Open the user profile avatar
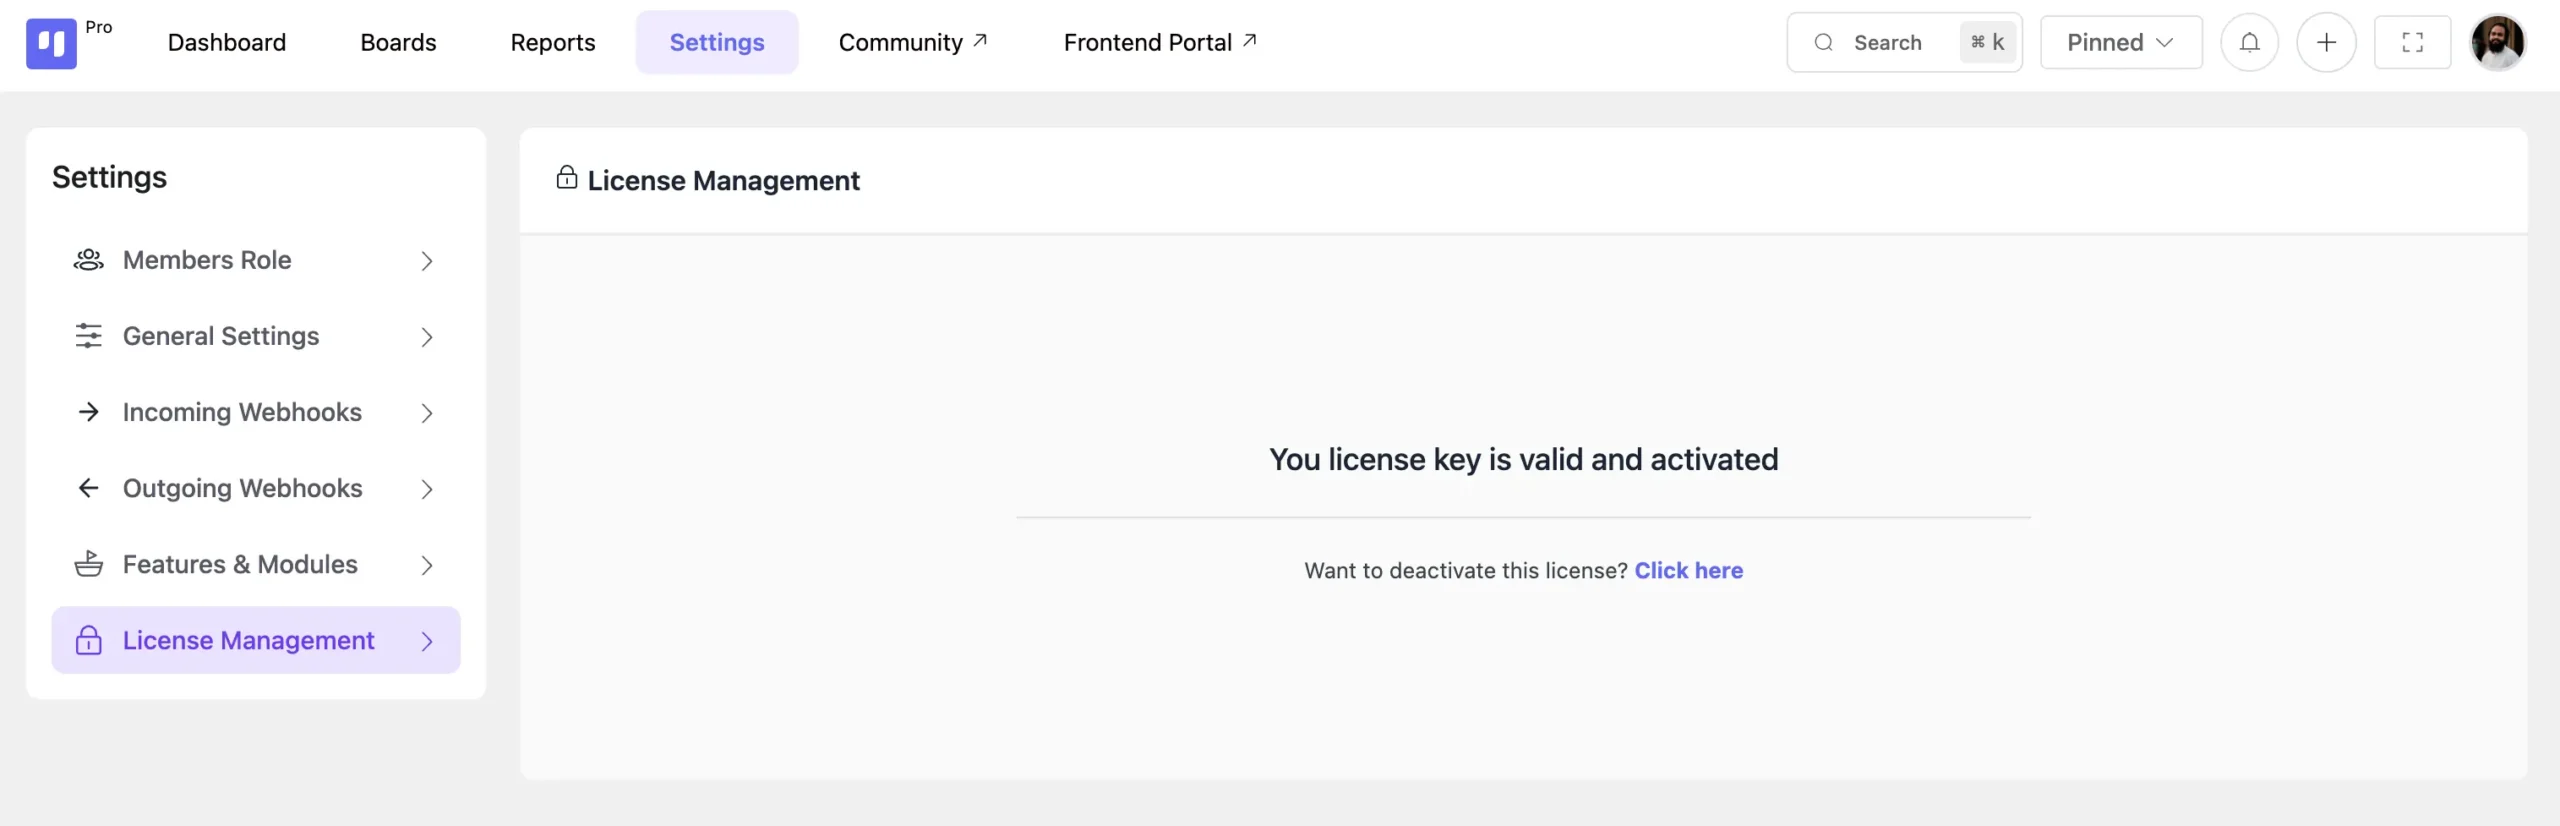Viewport: 2560px width, 826px height. point(2497,43)
